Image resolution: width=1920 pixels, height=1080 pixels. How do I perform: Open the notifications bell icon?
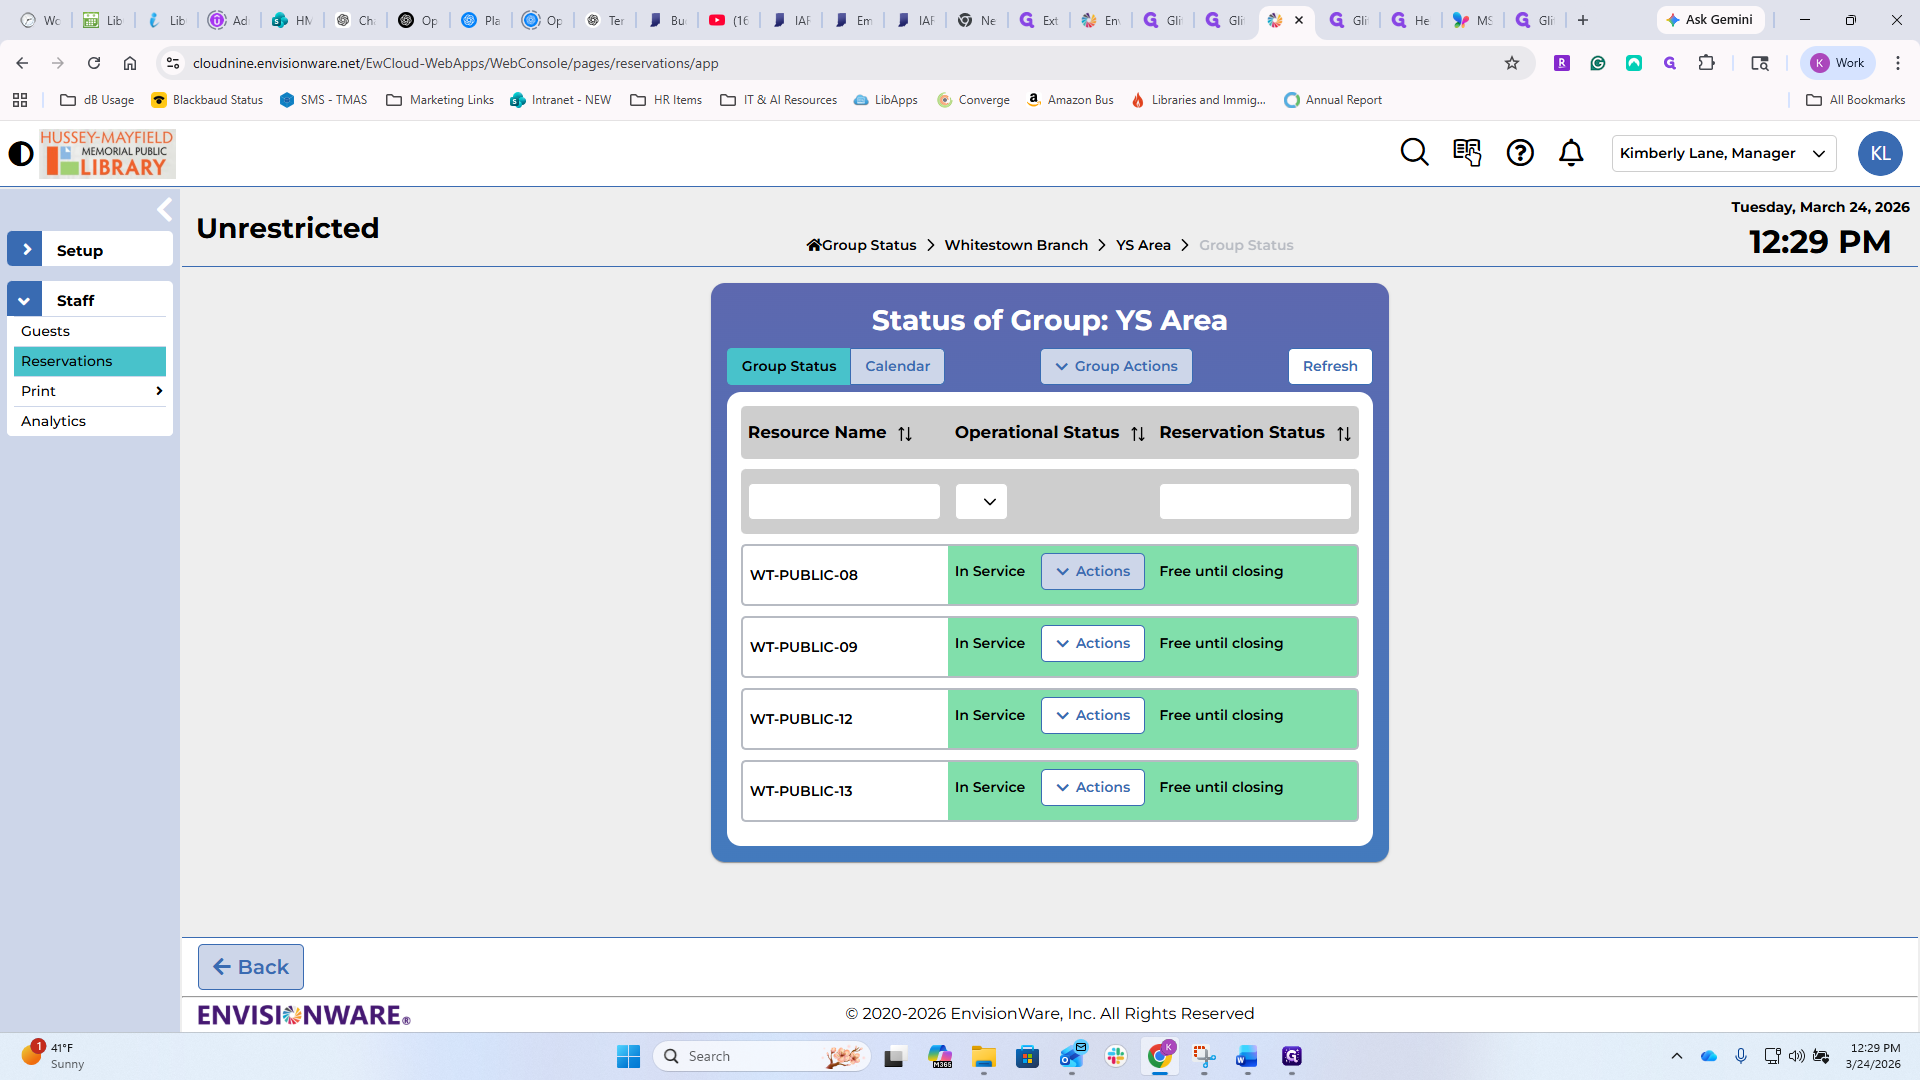[x=1571, y=153]
